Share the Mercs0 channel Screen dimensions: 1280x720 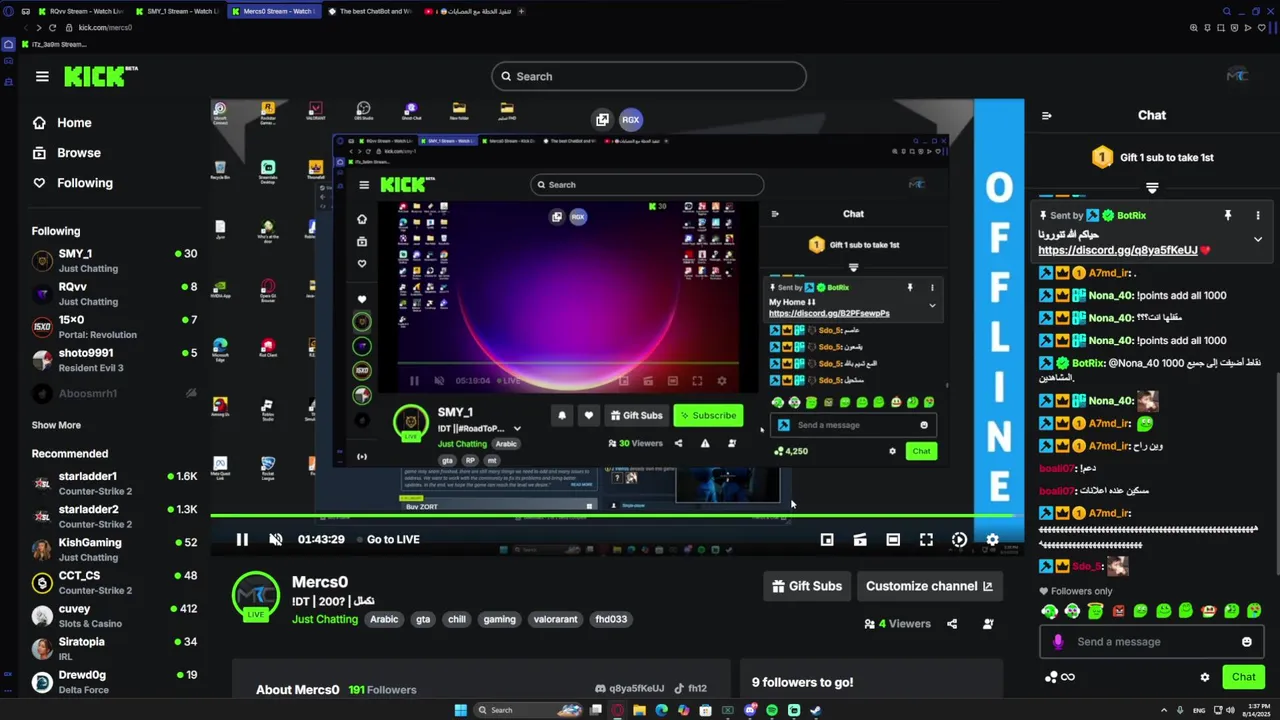coord(952,624)
